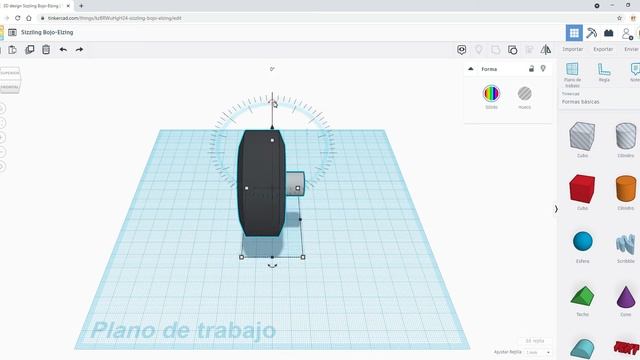Viewport: 640px width, 360px height.
Task: Pick the hole Cubo striped shape
Action: pyautogui.click(x=582, y=136)
